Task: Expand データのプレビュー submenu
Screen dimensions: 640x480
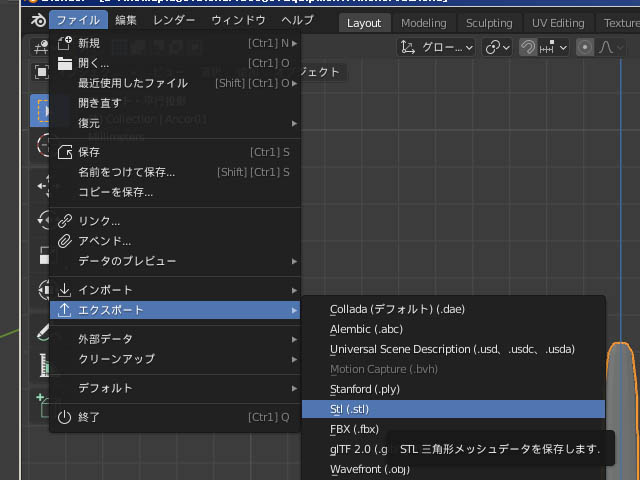Action: [175, 261]
